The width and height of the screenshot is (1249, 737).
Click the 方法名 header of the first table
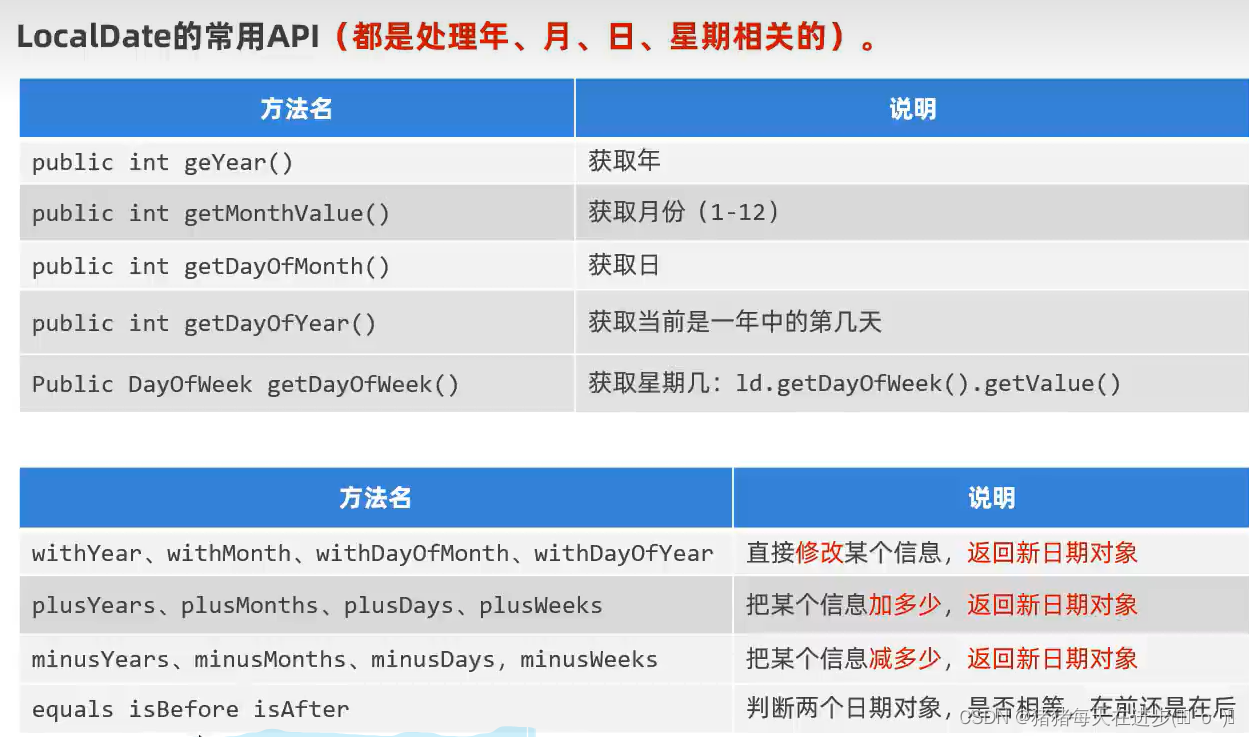tap(295, 107)
